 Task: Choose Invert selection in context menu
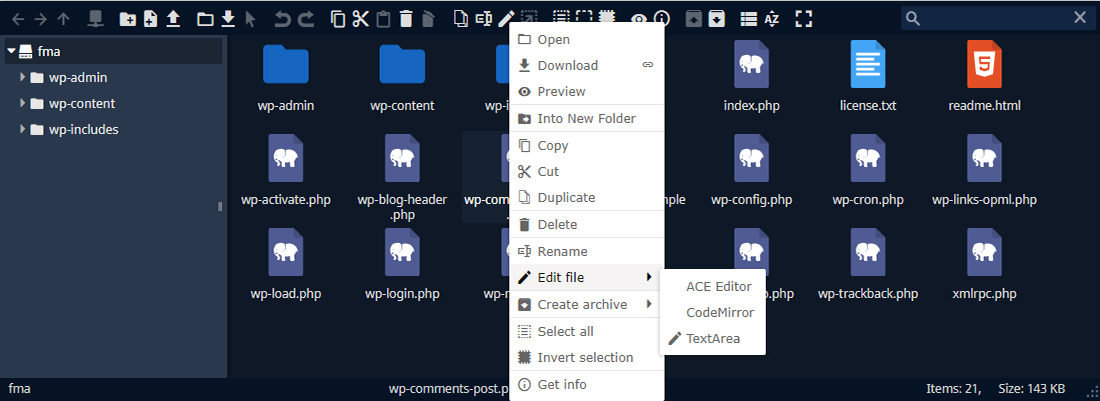pyautogui.click(x=586, y=358)
